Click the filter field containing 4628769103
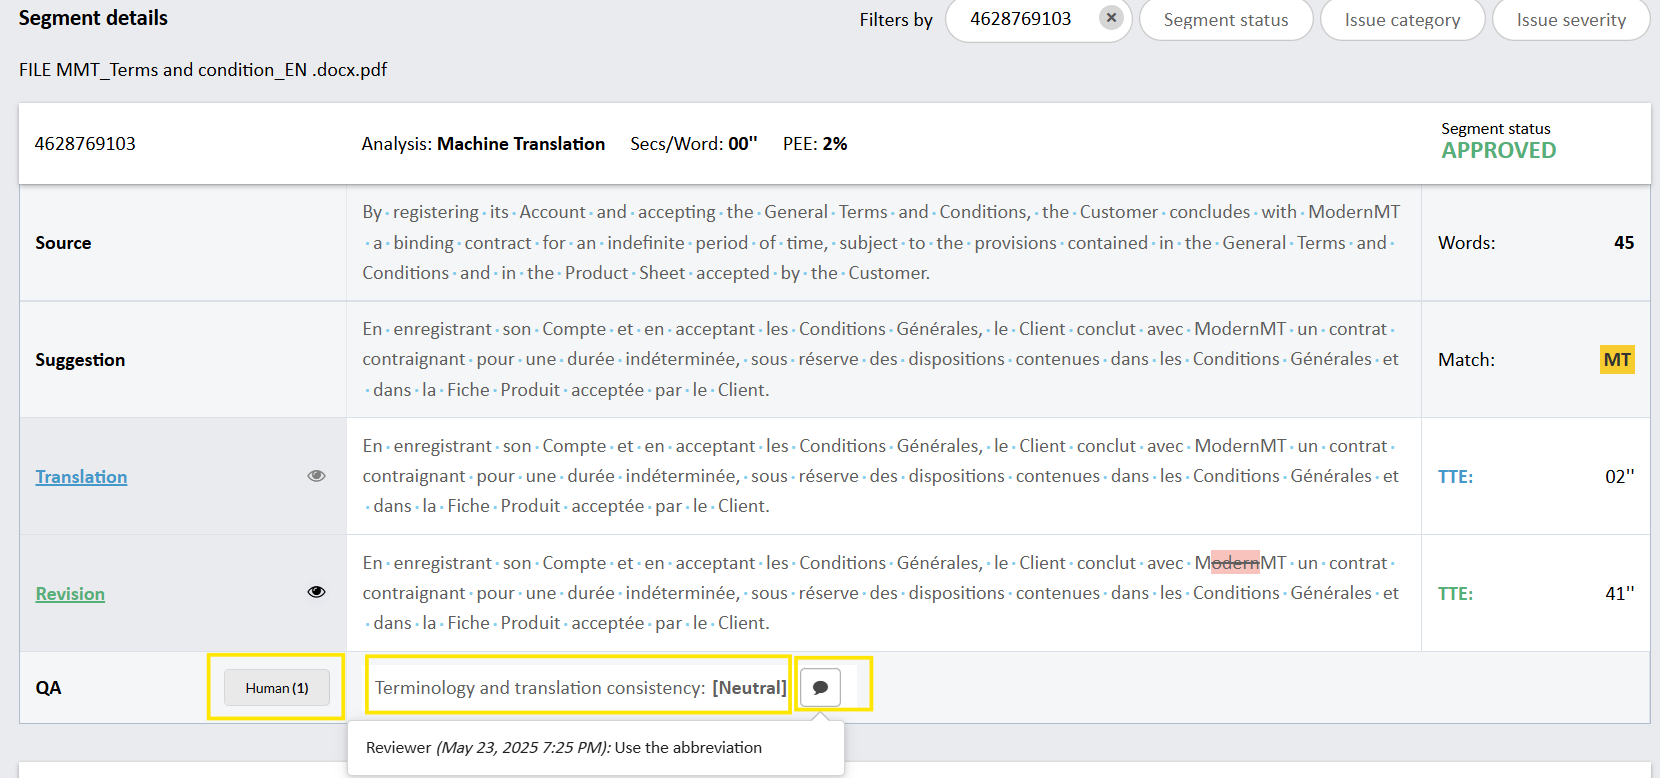This screenshot has width=1660, height=778. [x=1020, y=20]
